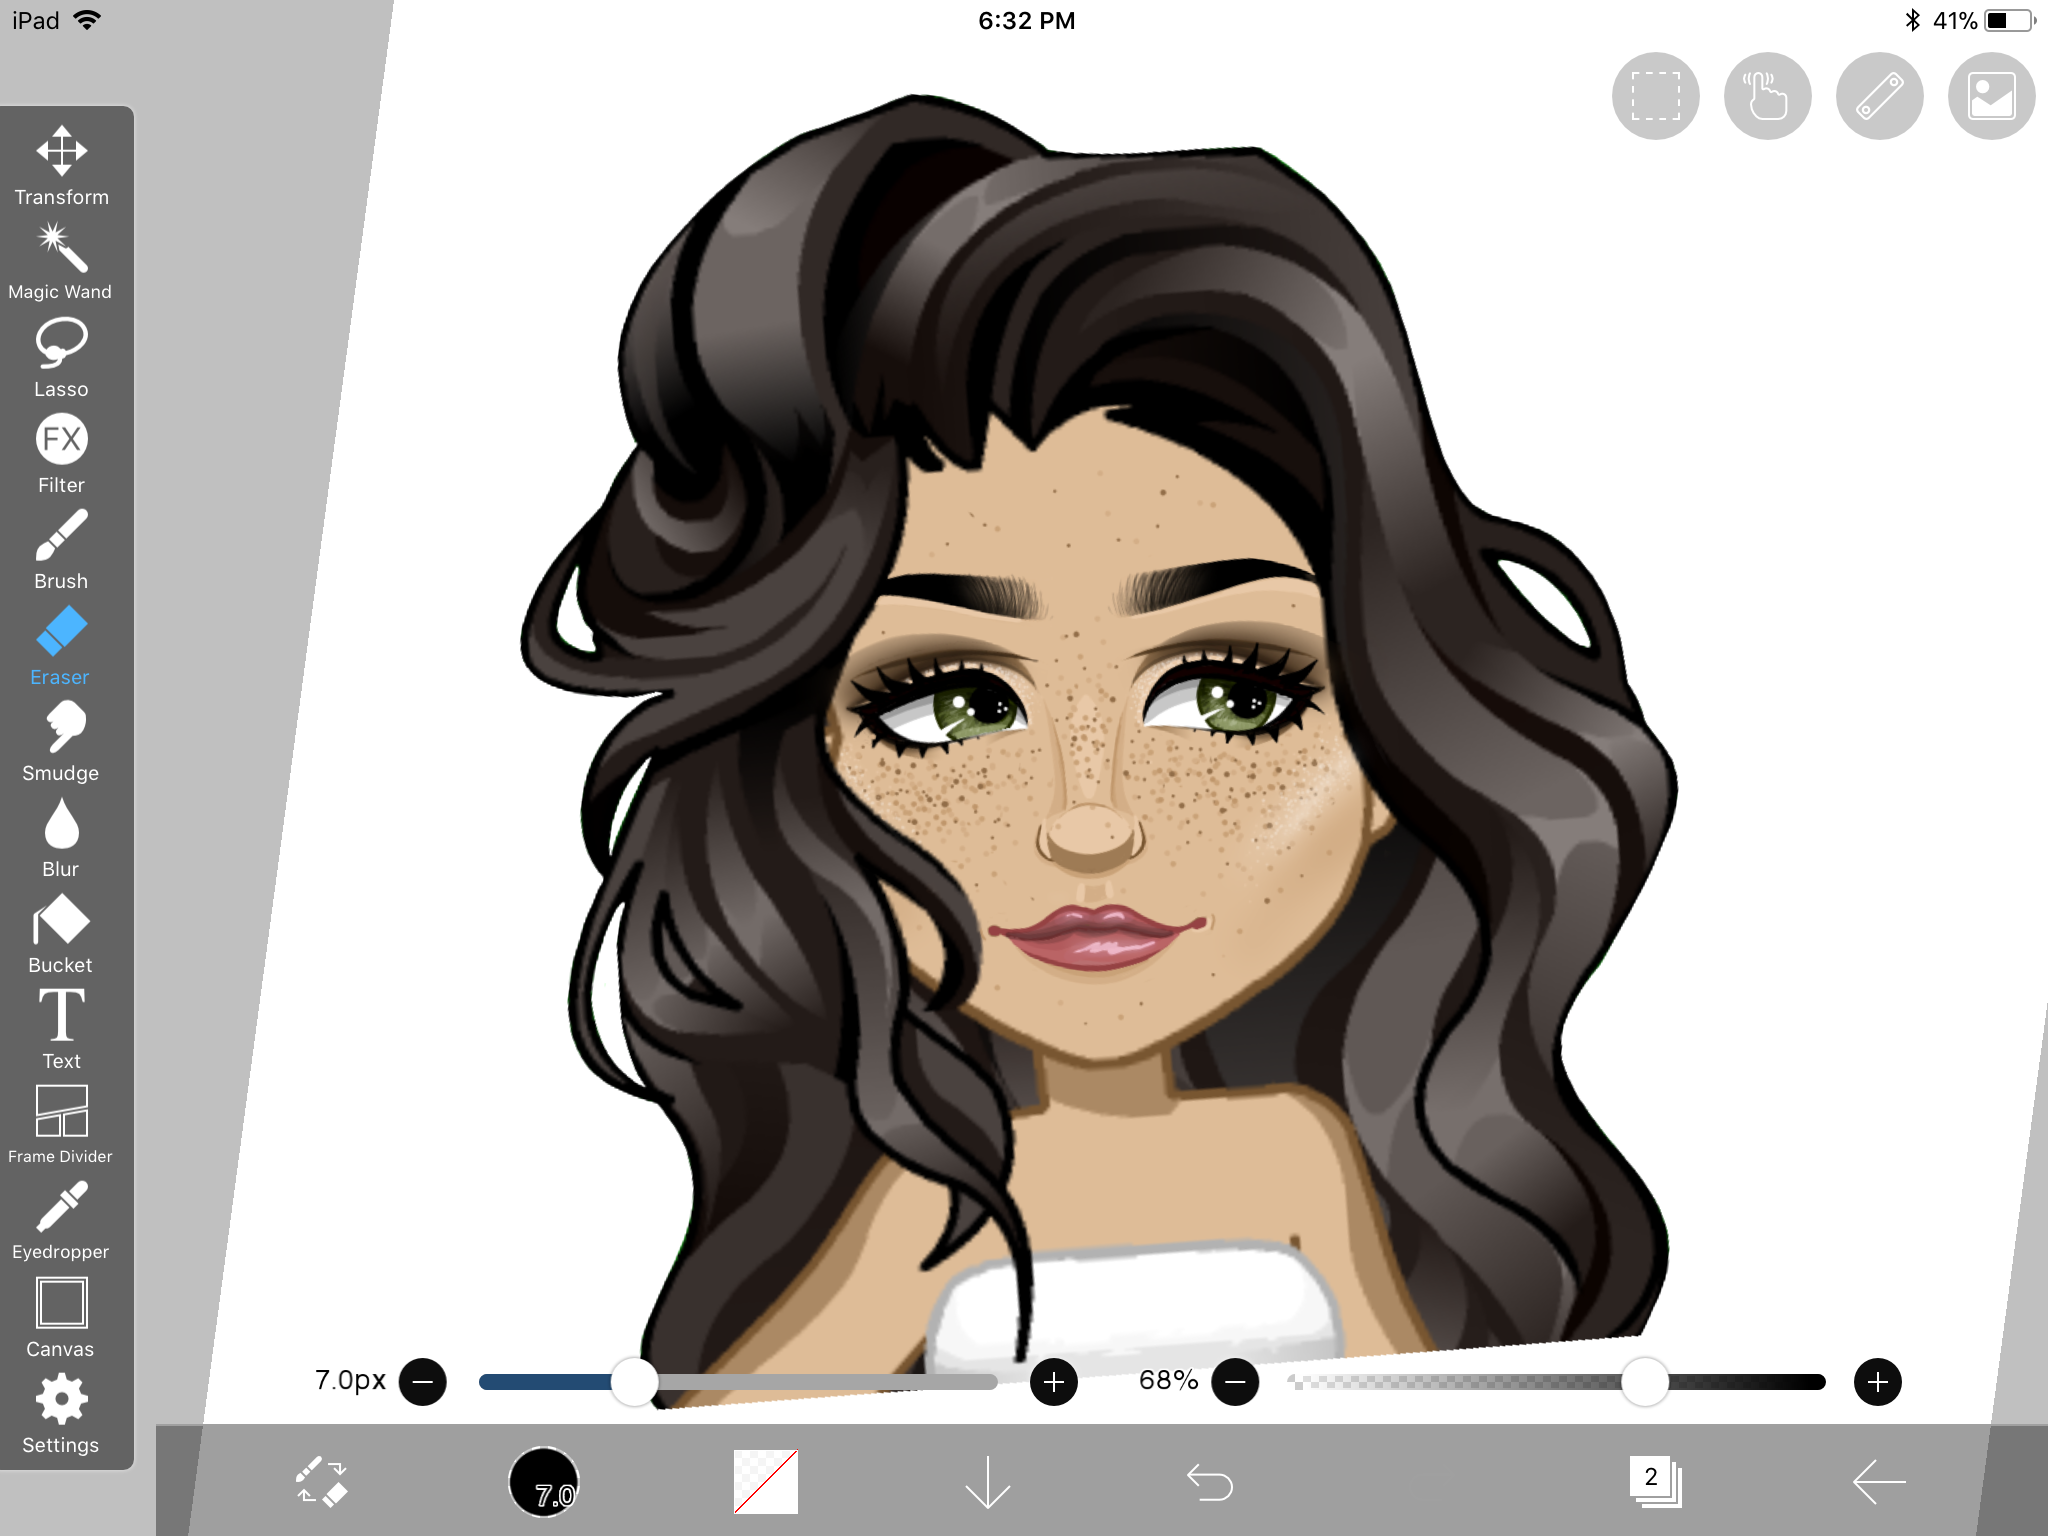Screen dimensions: 2048x1536
Task: Tap the down arrow to hide toolbar
Action: (988, 1482)
